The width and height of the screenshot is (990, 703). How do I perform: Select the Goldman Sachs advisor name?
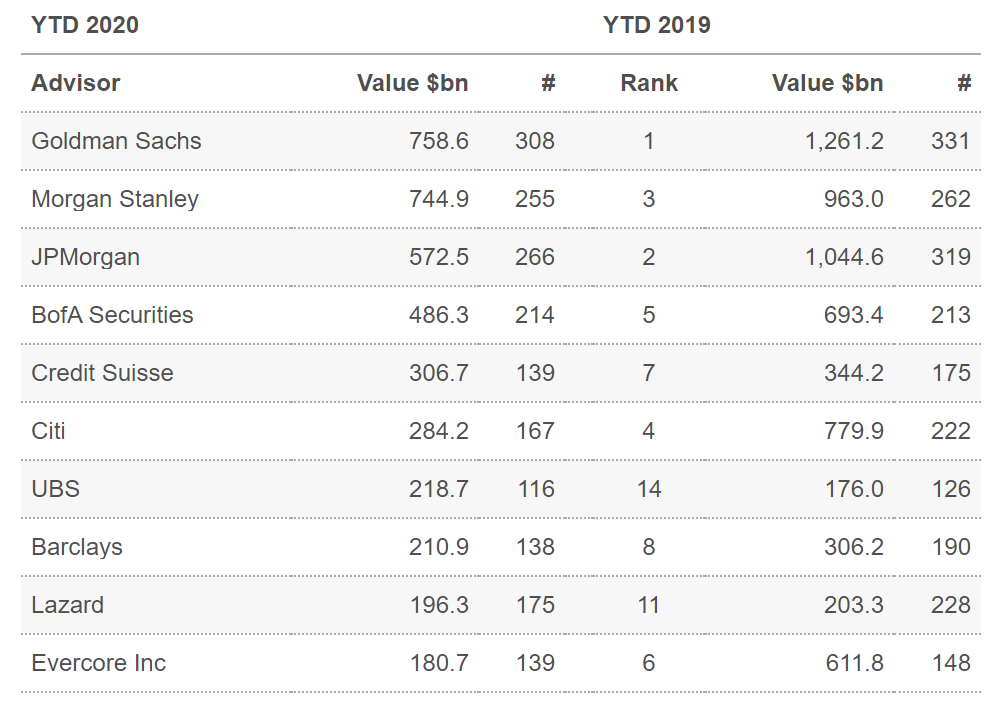click(116, 141)
